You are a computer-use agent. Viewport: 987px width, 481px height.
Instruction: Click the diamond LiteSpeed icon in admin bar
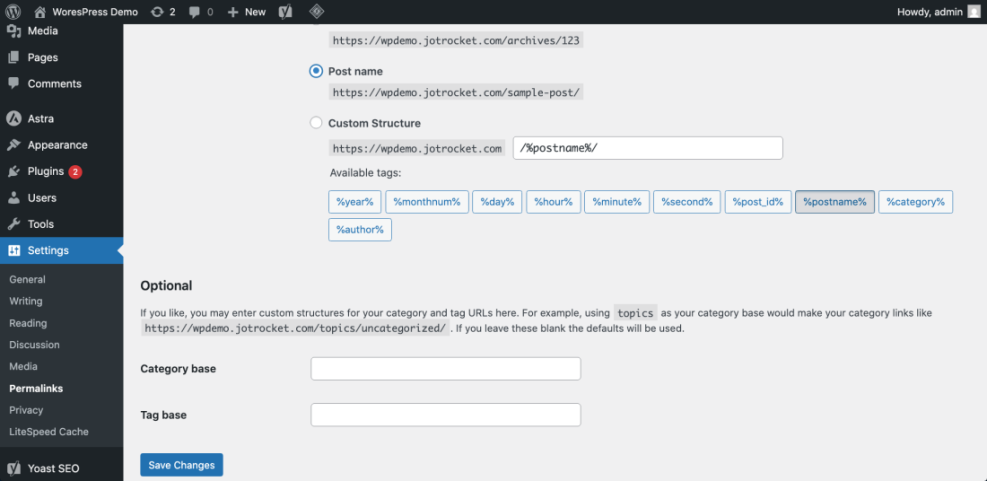coord(317,11)
